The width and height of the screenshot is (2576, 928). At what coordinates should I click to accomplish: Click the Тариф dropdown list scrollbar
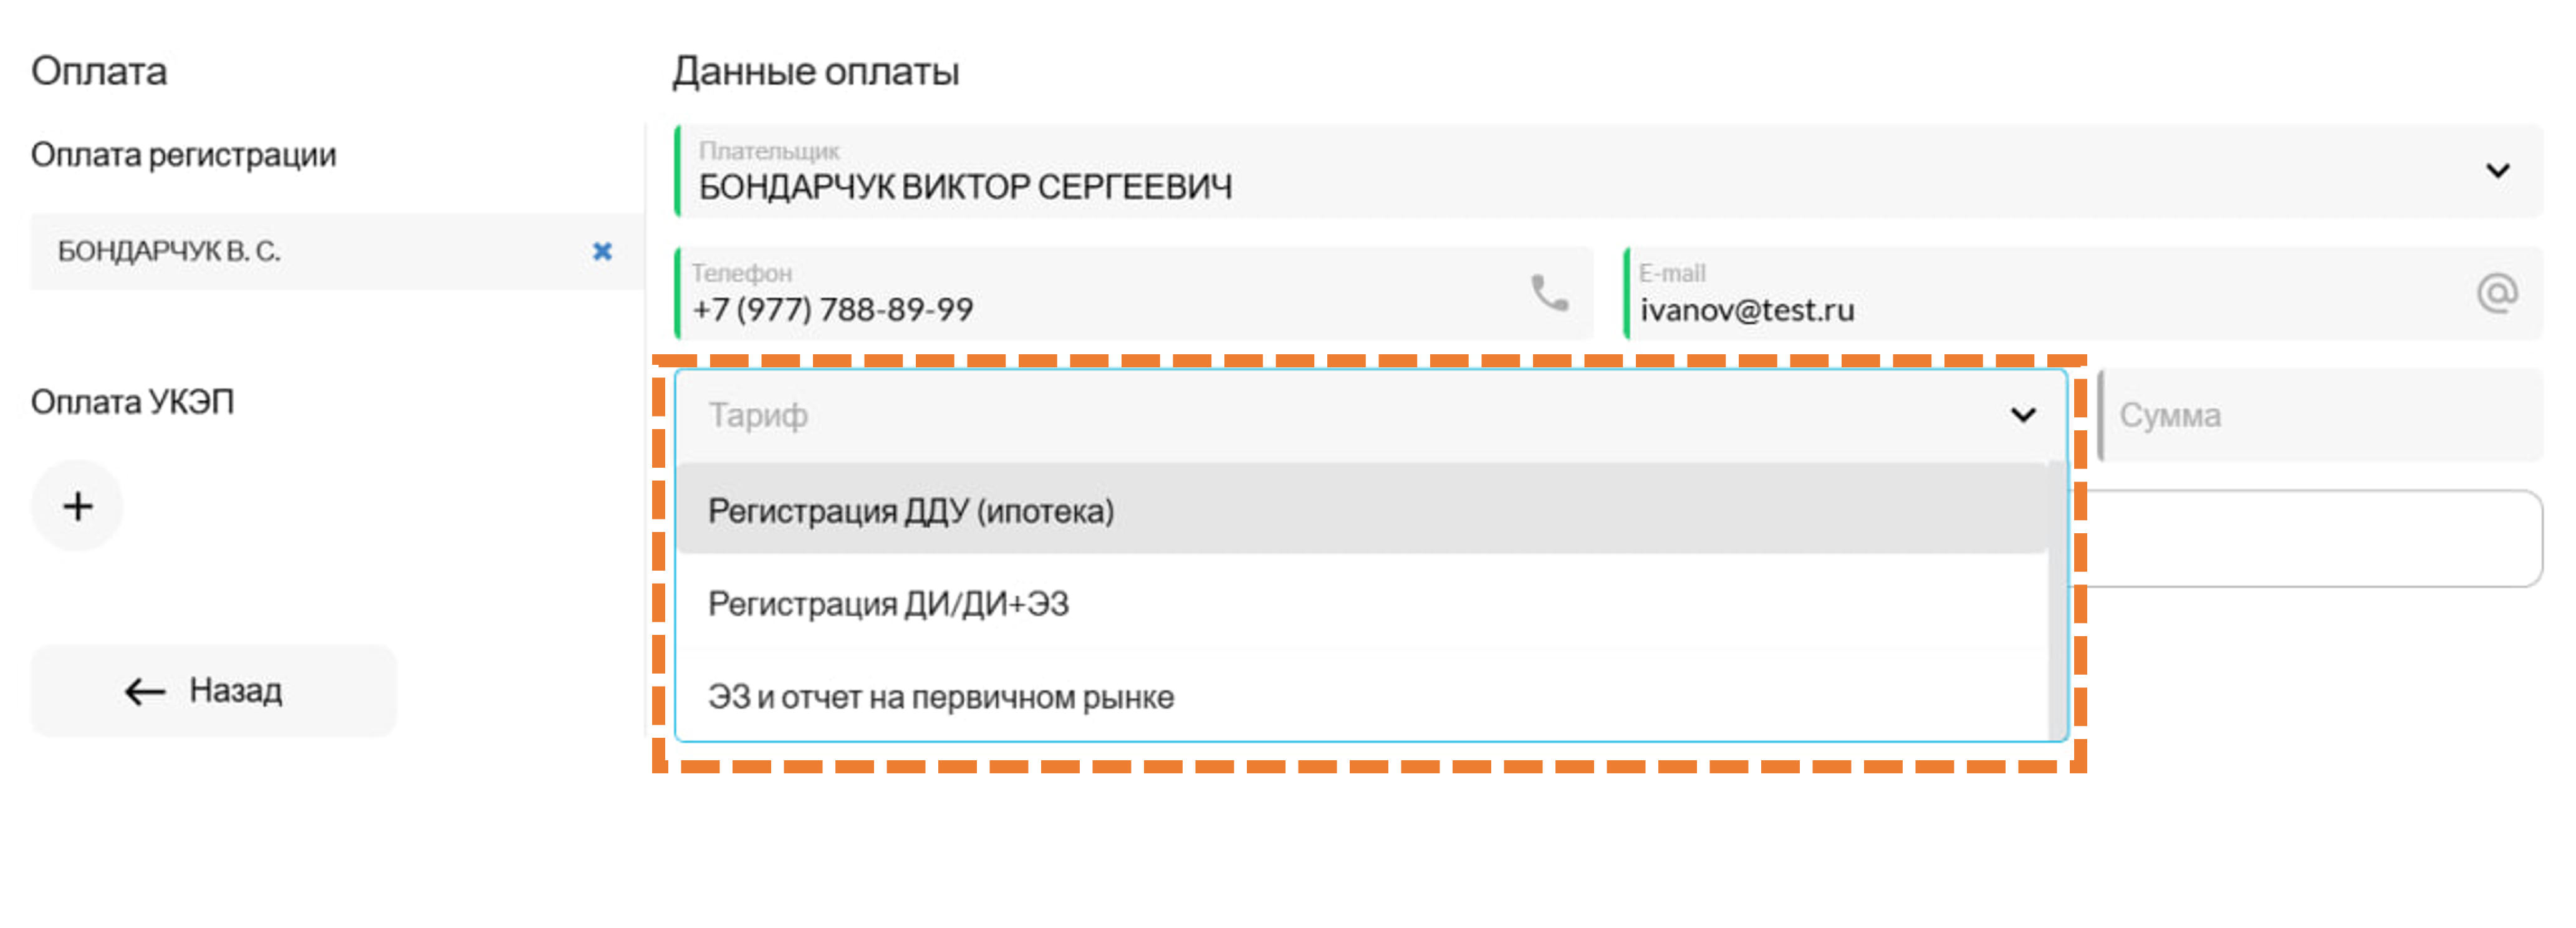point(2057,600)
